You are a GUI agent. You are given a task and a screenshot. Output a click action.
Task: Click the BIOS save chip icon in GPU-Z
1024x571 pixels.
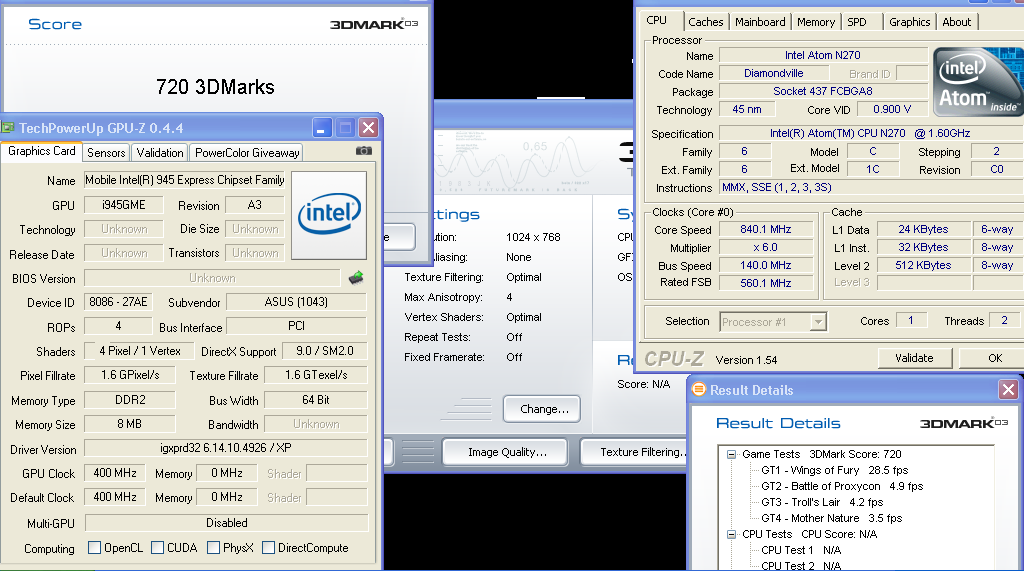click(x=356, y=278)
